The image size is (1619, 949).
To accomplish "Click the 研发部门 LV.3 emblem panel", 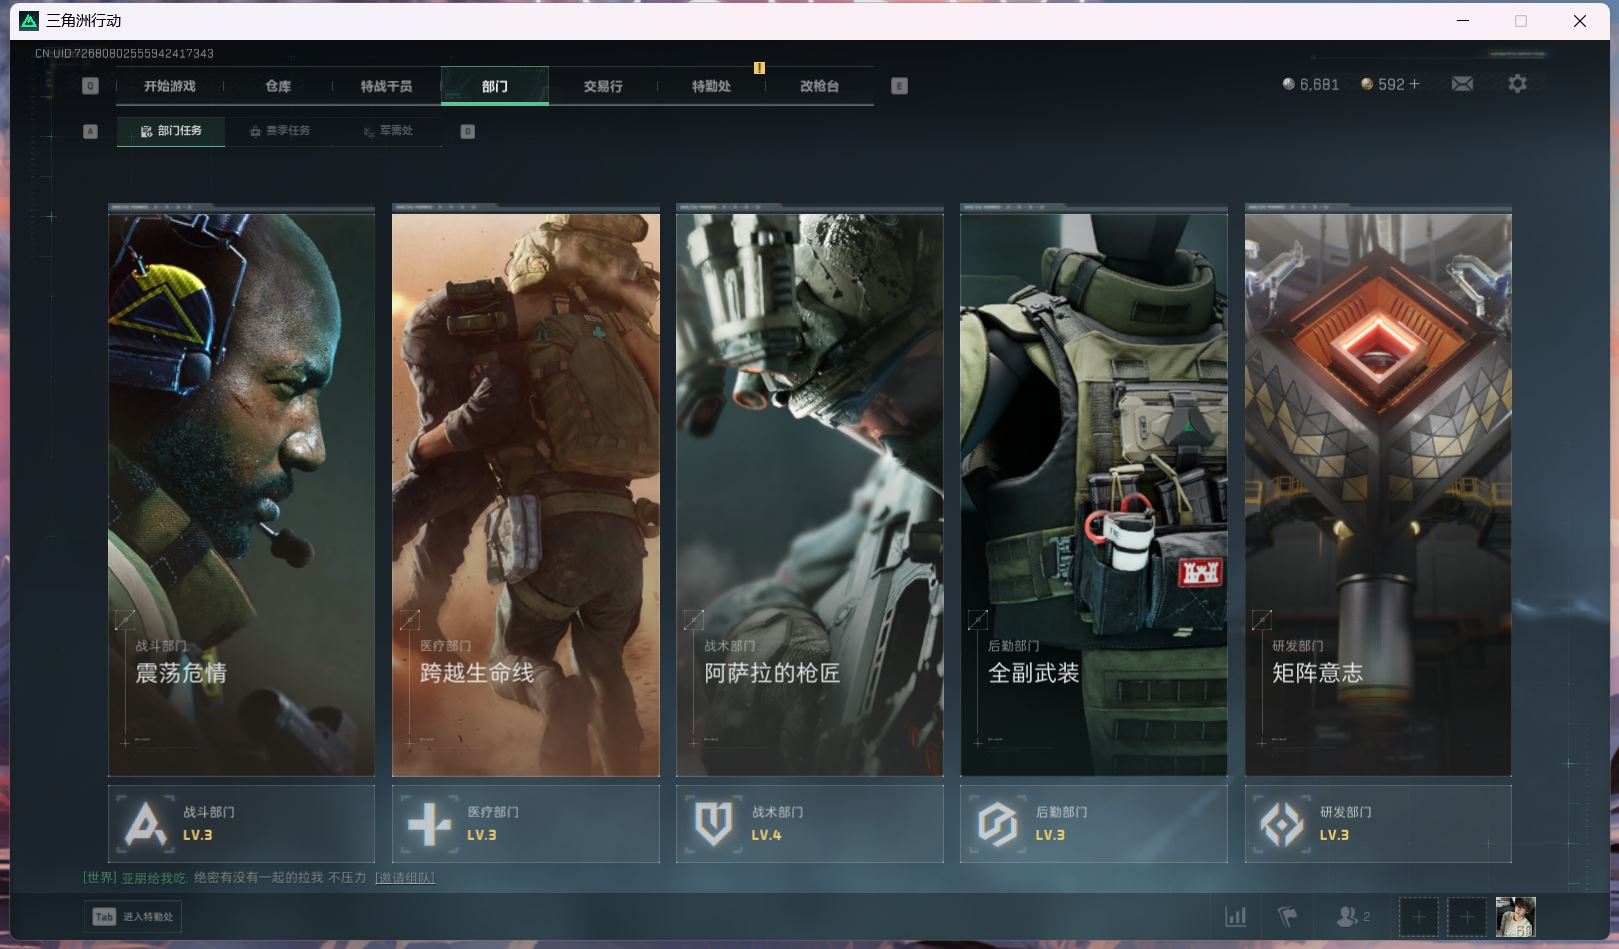I will [x=1377, y=824].
